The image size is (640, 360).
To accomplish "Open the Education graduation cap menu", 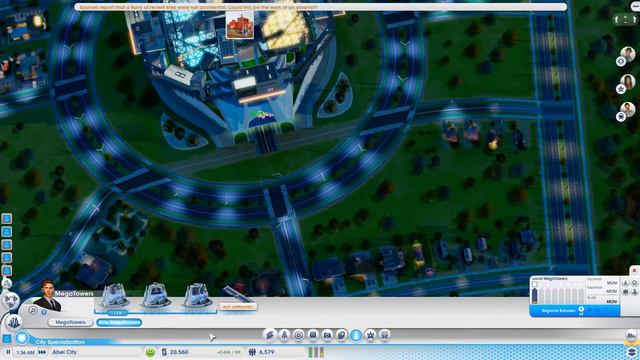I will [x=270, y=335].
